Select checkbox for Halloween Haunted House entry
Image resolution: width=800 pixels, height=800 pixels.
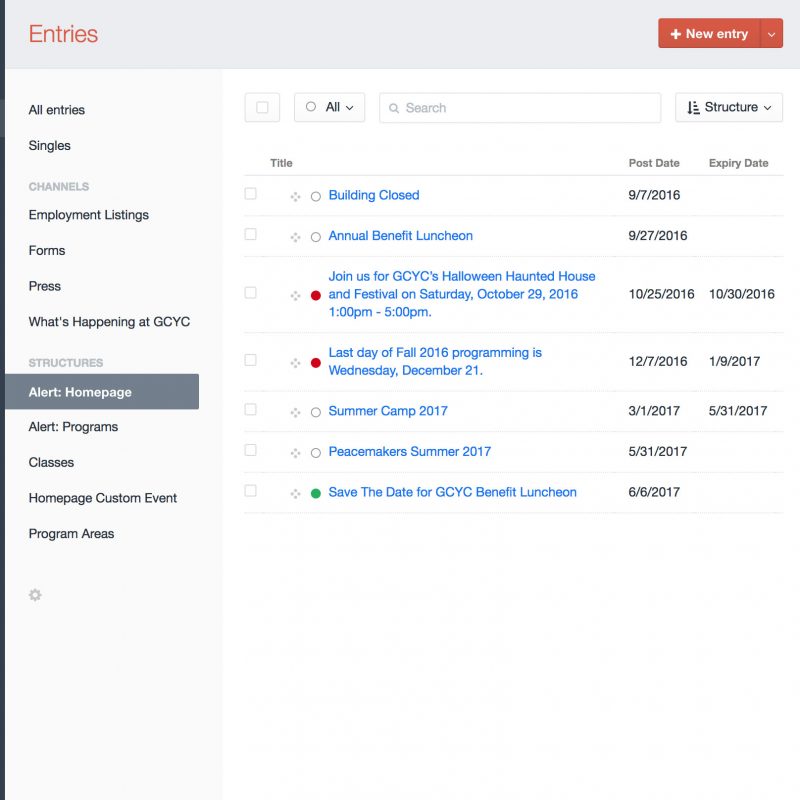251,293
